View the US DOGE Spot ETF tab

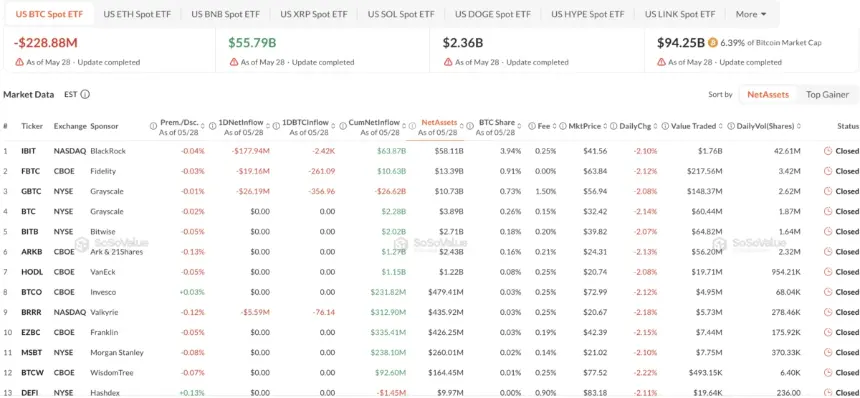493,14
